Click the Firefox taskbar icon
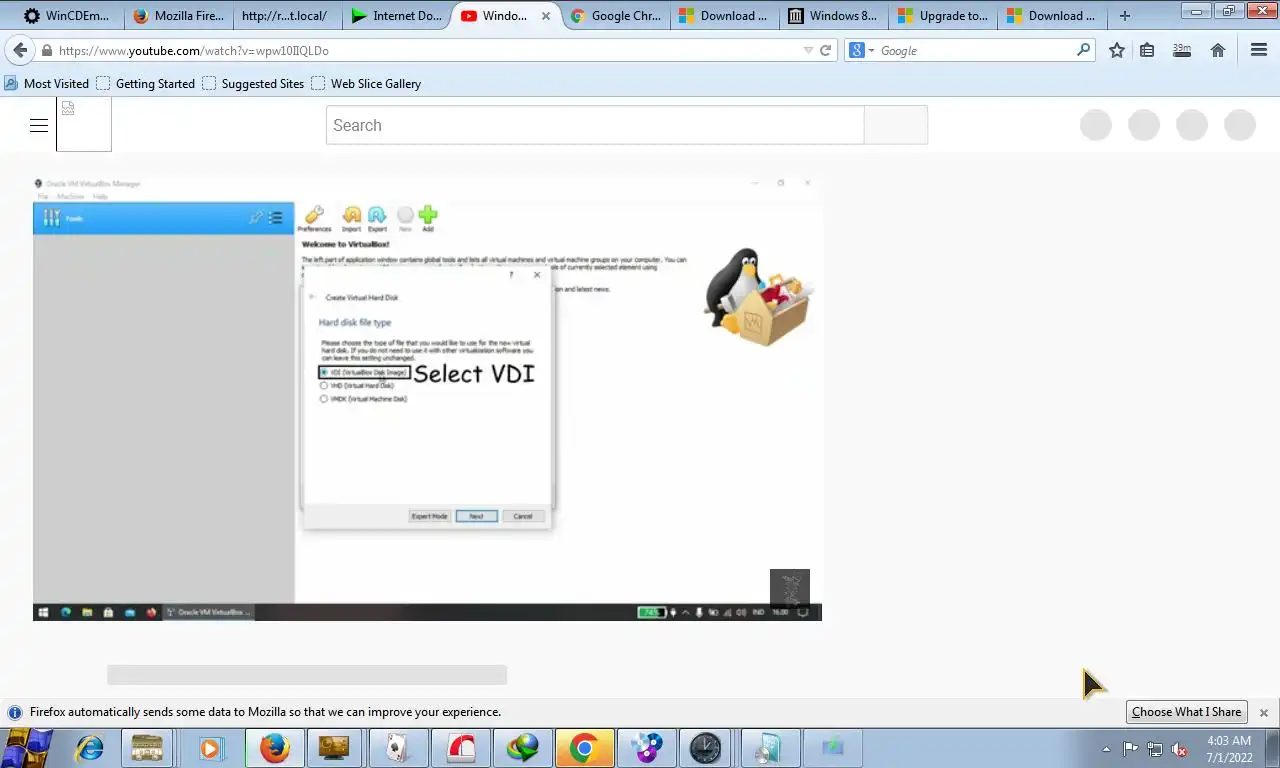Screen dimensions: 1280x768 tap(274, 747)
